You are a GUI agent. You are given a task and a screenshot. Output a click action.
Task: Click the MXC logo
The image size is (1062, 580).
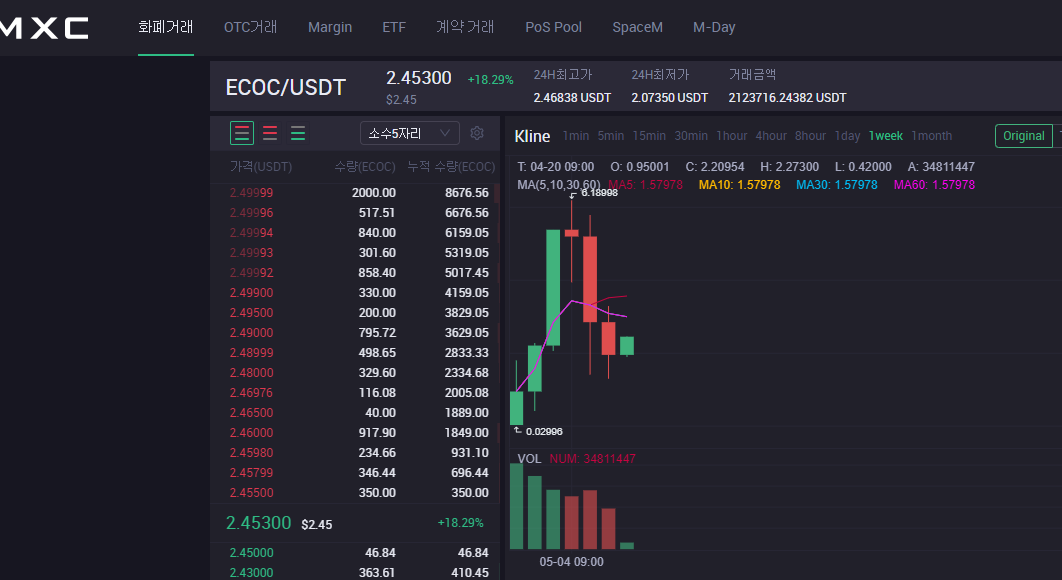[x=44, y=28]
